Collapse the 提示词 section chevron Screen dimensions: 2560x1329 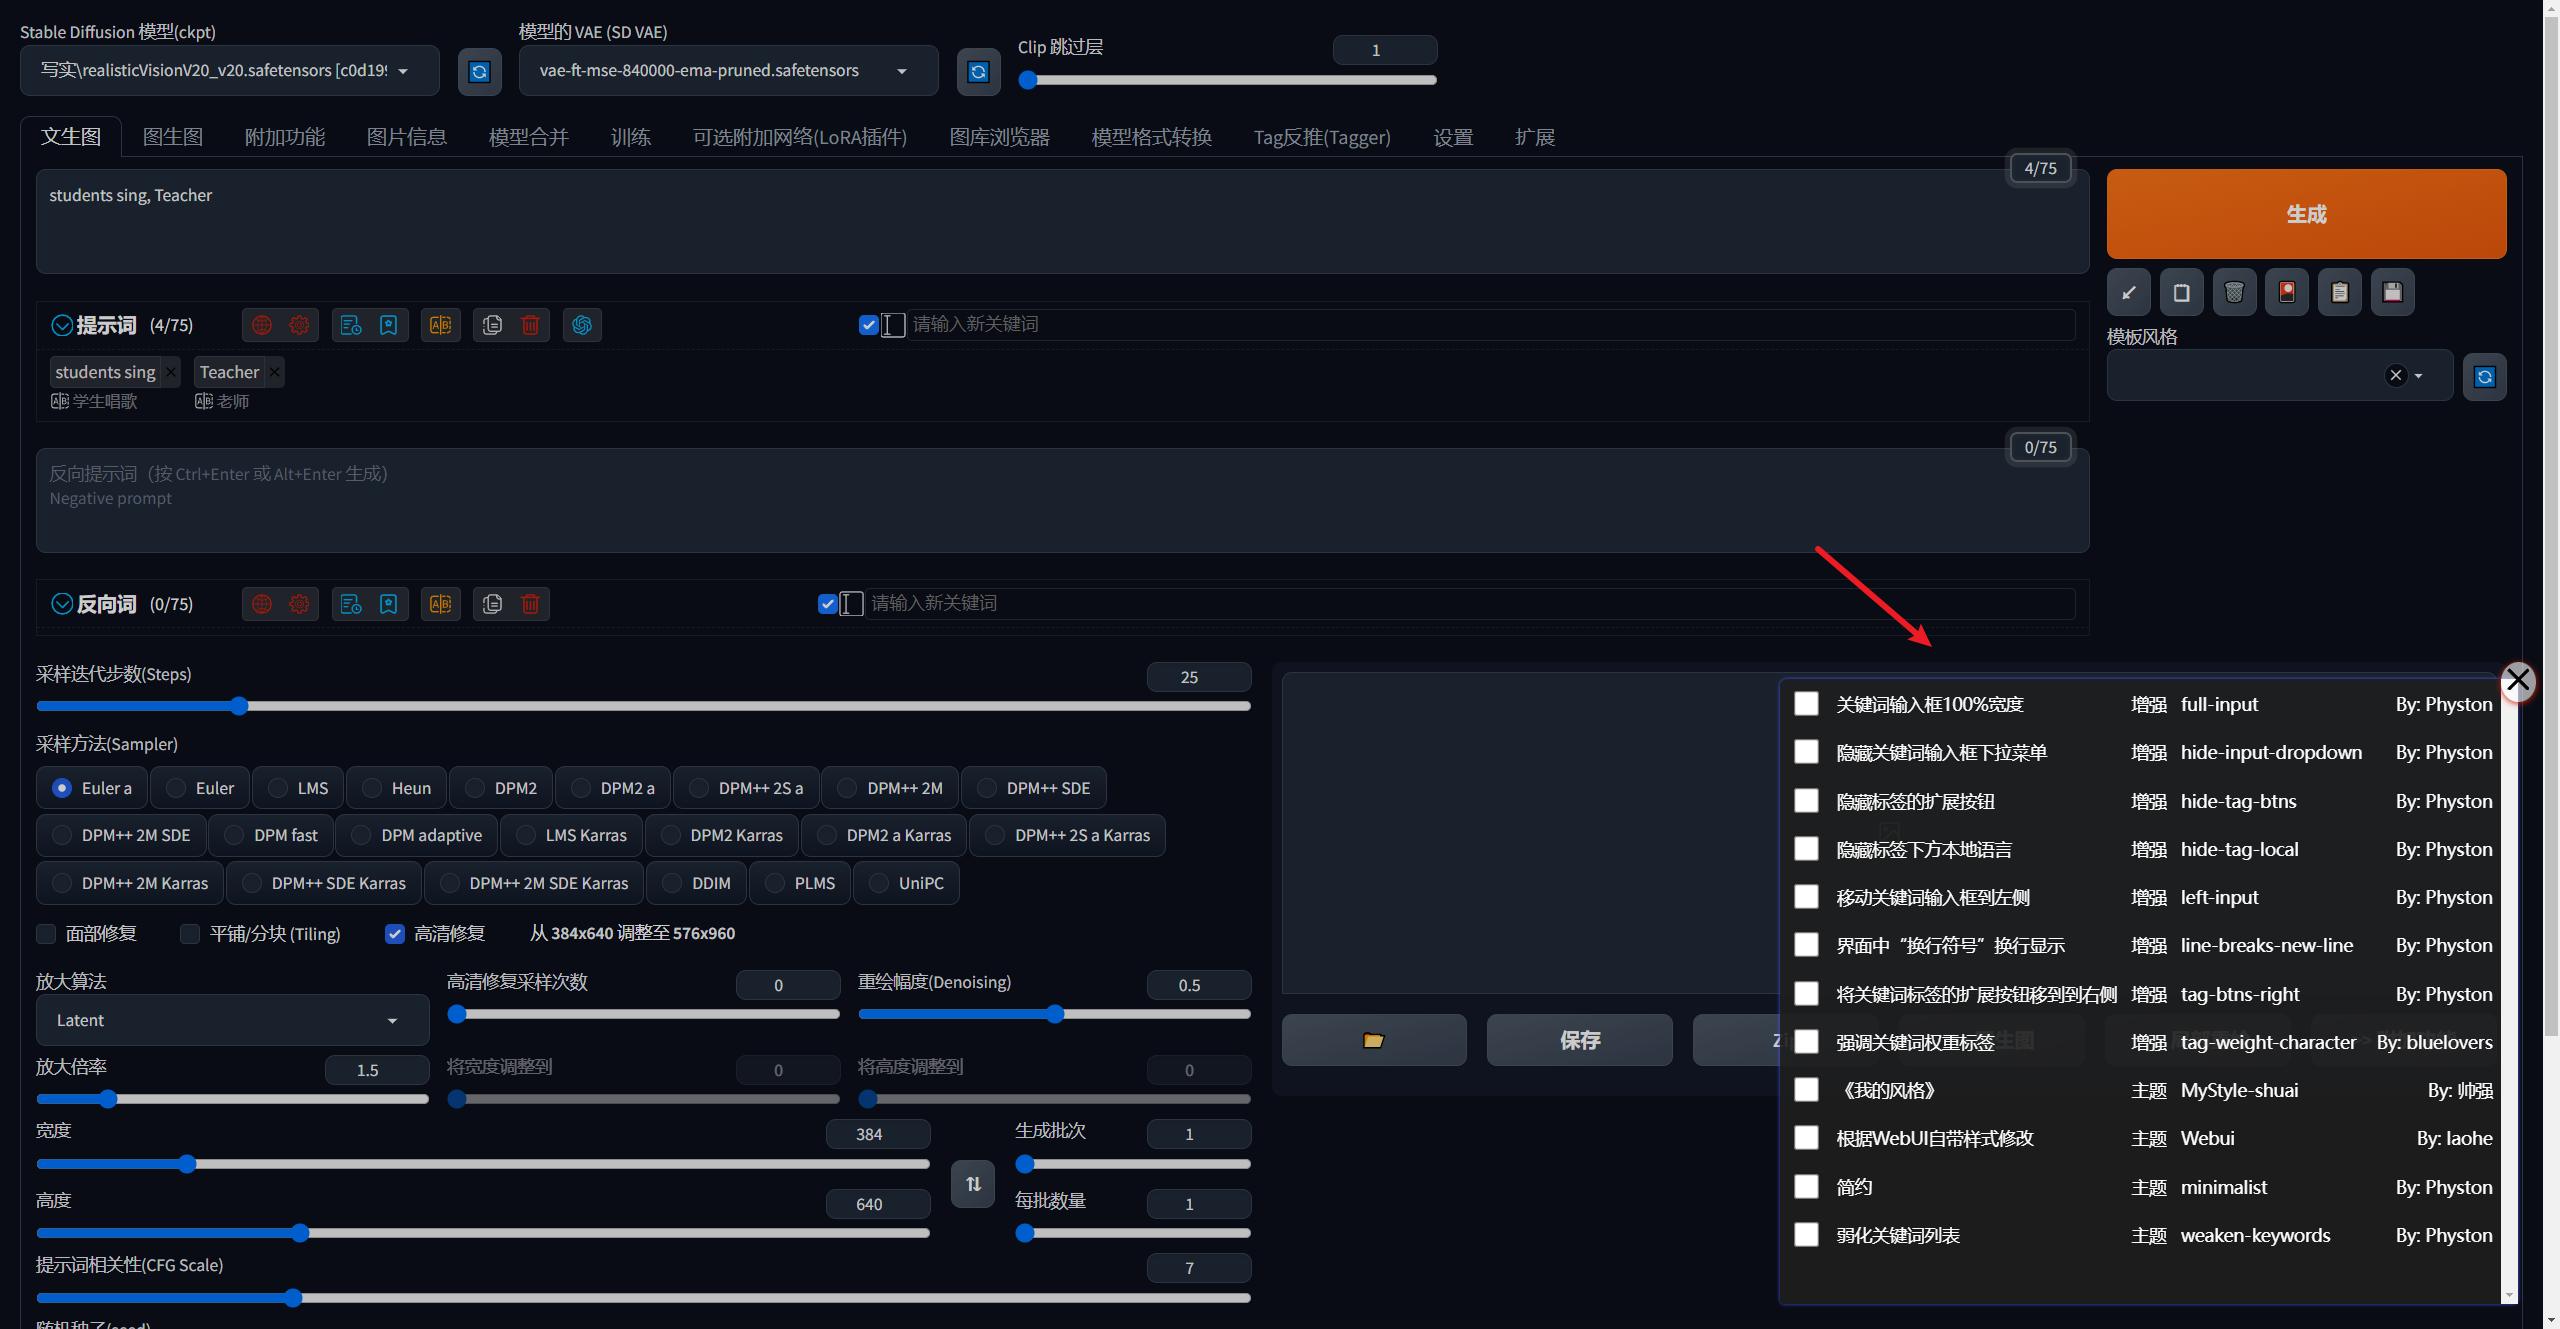click(62, 325)
